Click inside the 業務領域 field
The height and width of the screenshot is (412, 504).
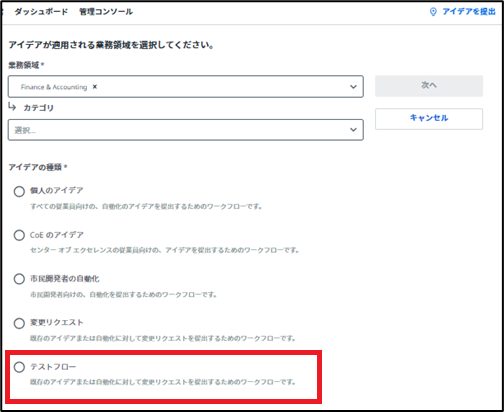tap(186, 87)
